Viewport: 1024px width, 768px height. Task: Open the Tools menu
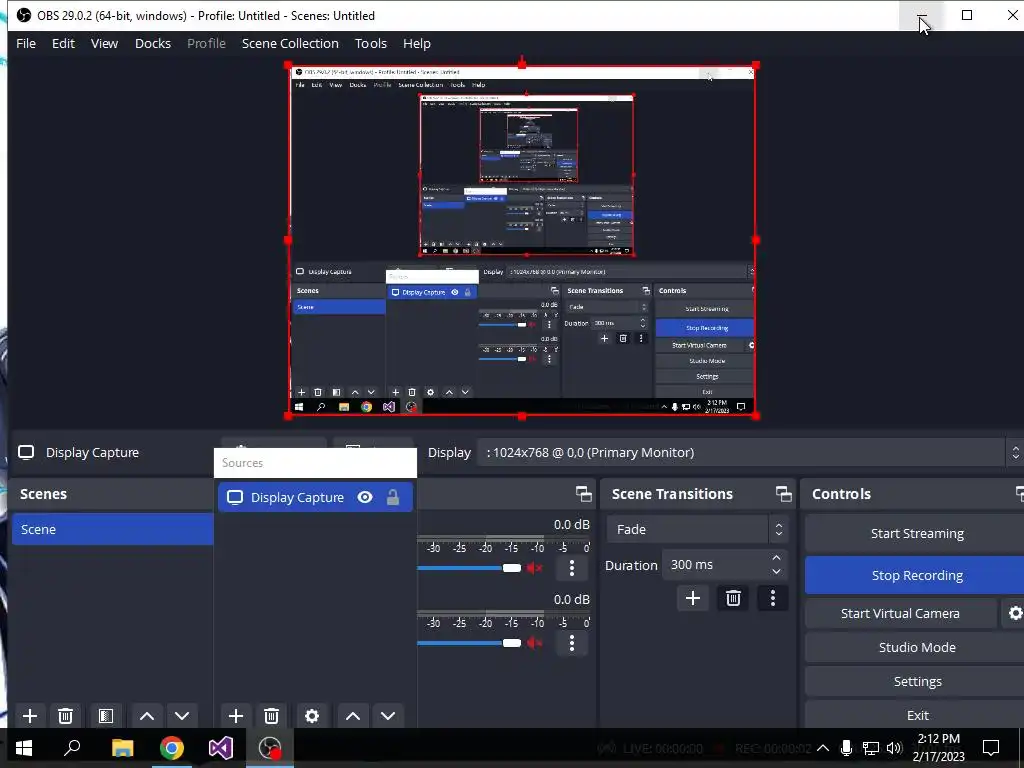click(371, 44)
